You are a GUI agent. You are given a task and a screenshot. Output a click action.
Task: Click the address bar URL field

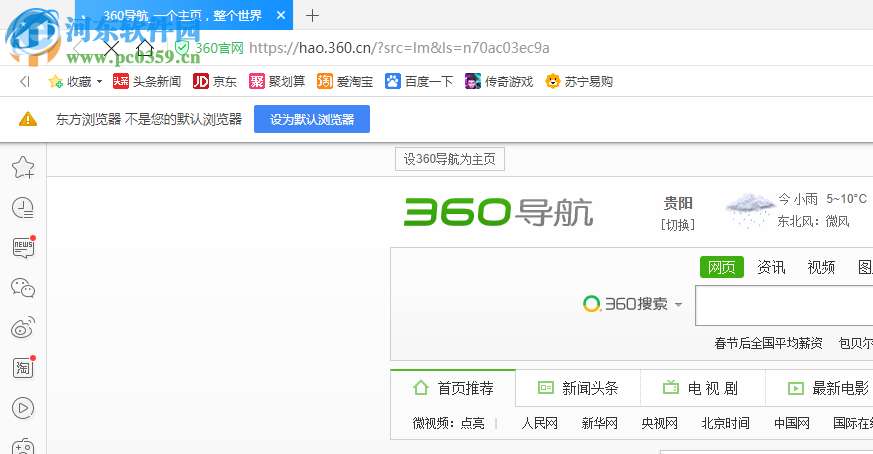[399, 48]
